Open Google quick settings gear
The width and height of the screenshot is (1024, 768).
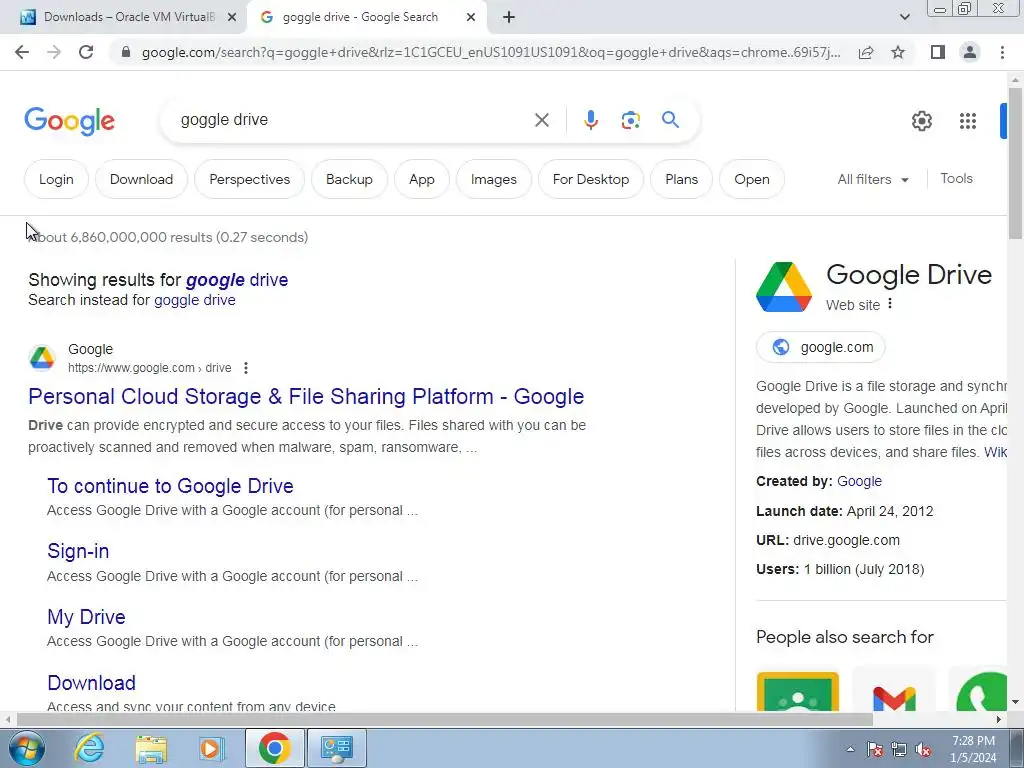921,121
